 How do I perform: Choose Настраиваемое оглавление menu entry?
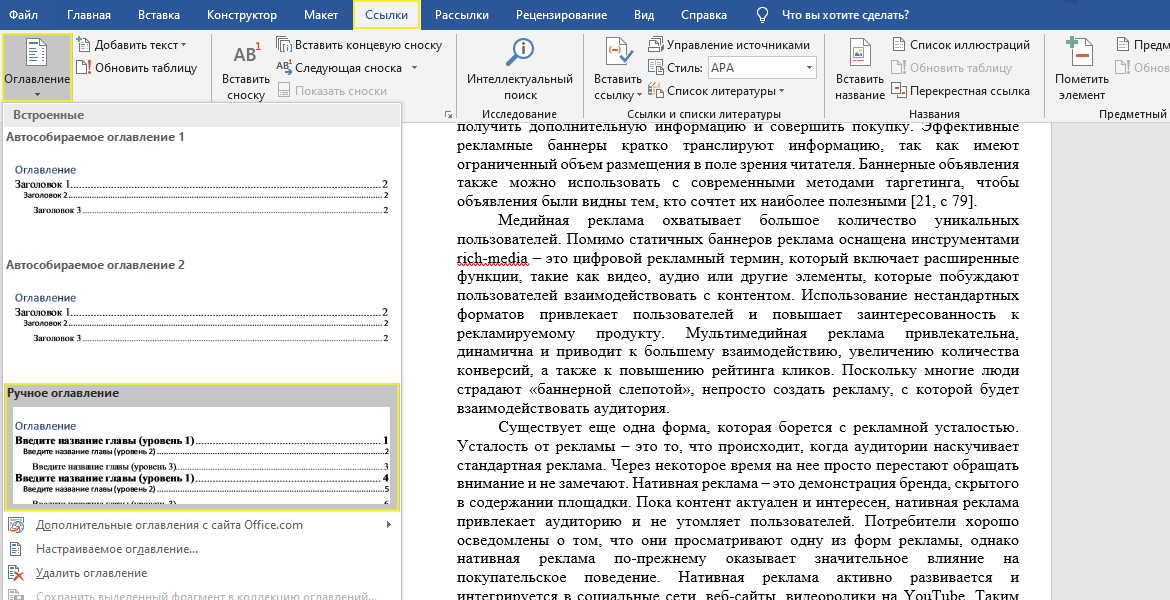(116, 549)
